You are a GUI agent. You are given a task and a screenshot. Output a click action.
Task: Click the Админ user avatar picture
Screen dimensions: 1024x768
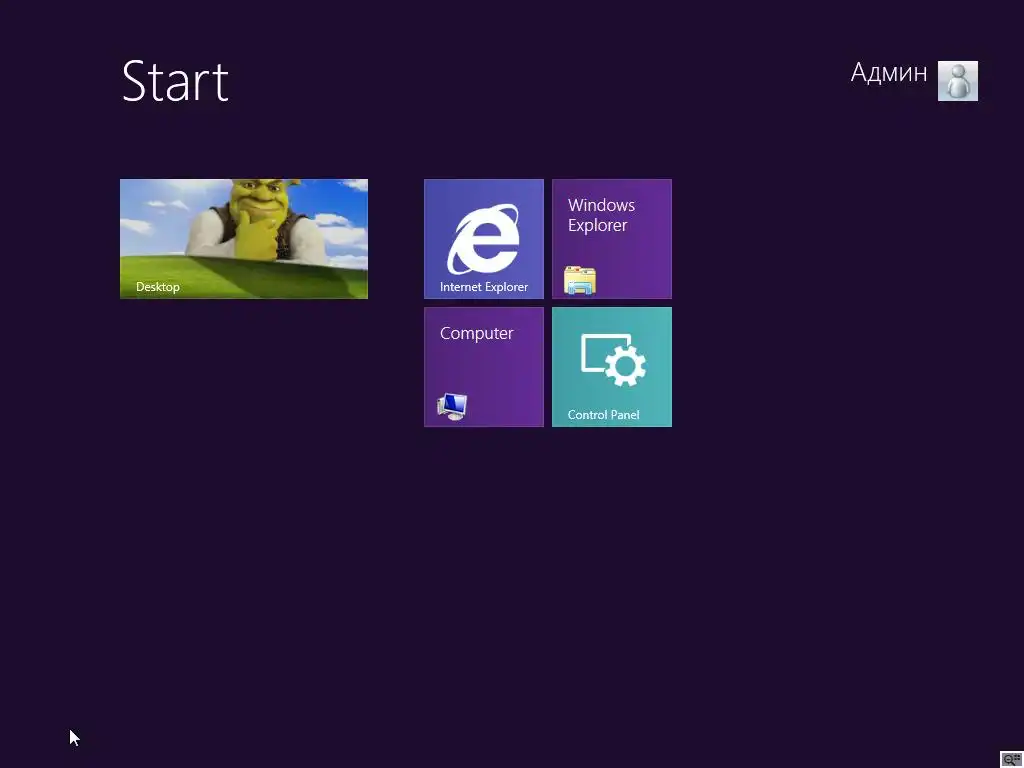pyautogui.click(x=957, y=81)
